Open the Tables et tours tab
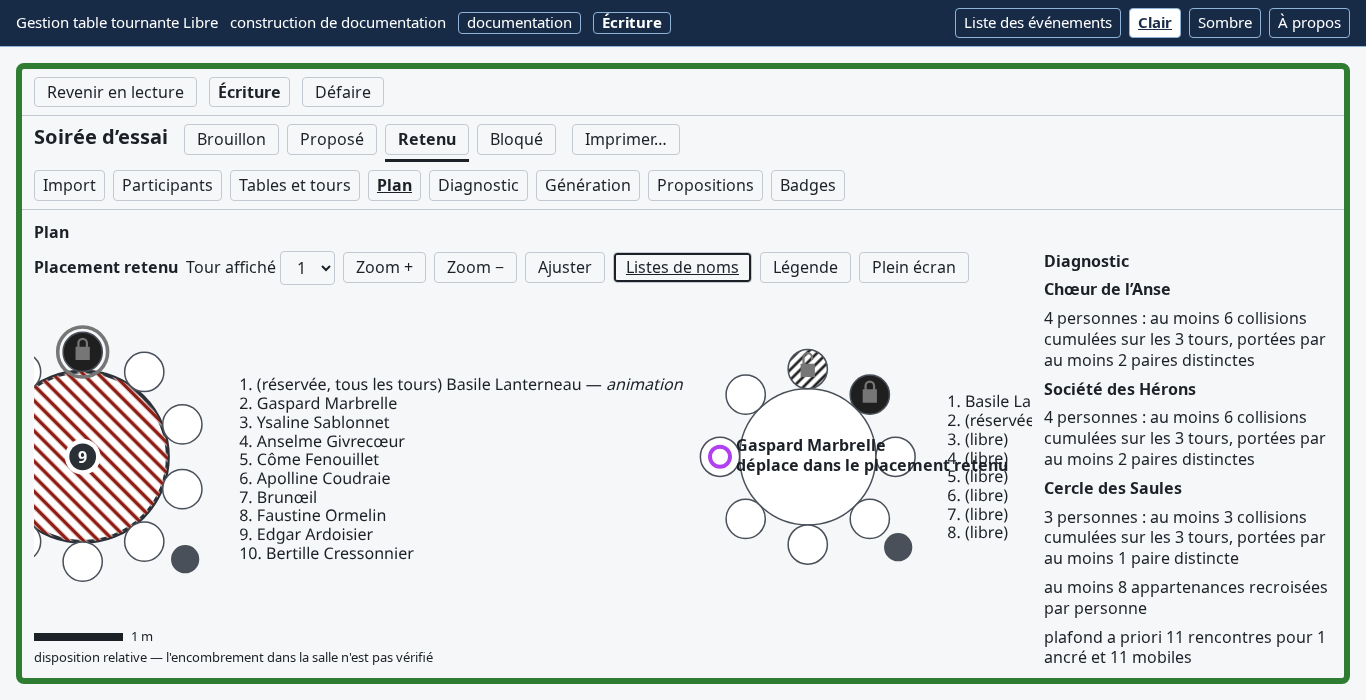 pyautogui.click(x=295, y=186)
